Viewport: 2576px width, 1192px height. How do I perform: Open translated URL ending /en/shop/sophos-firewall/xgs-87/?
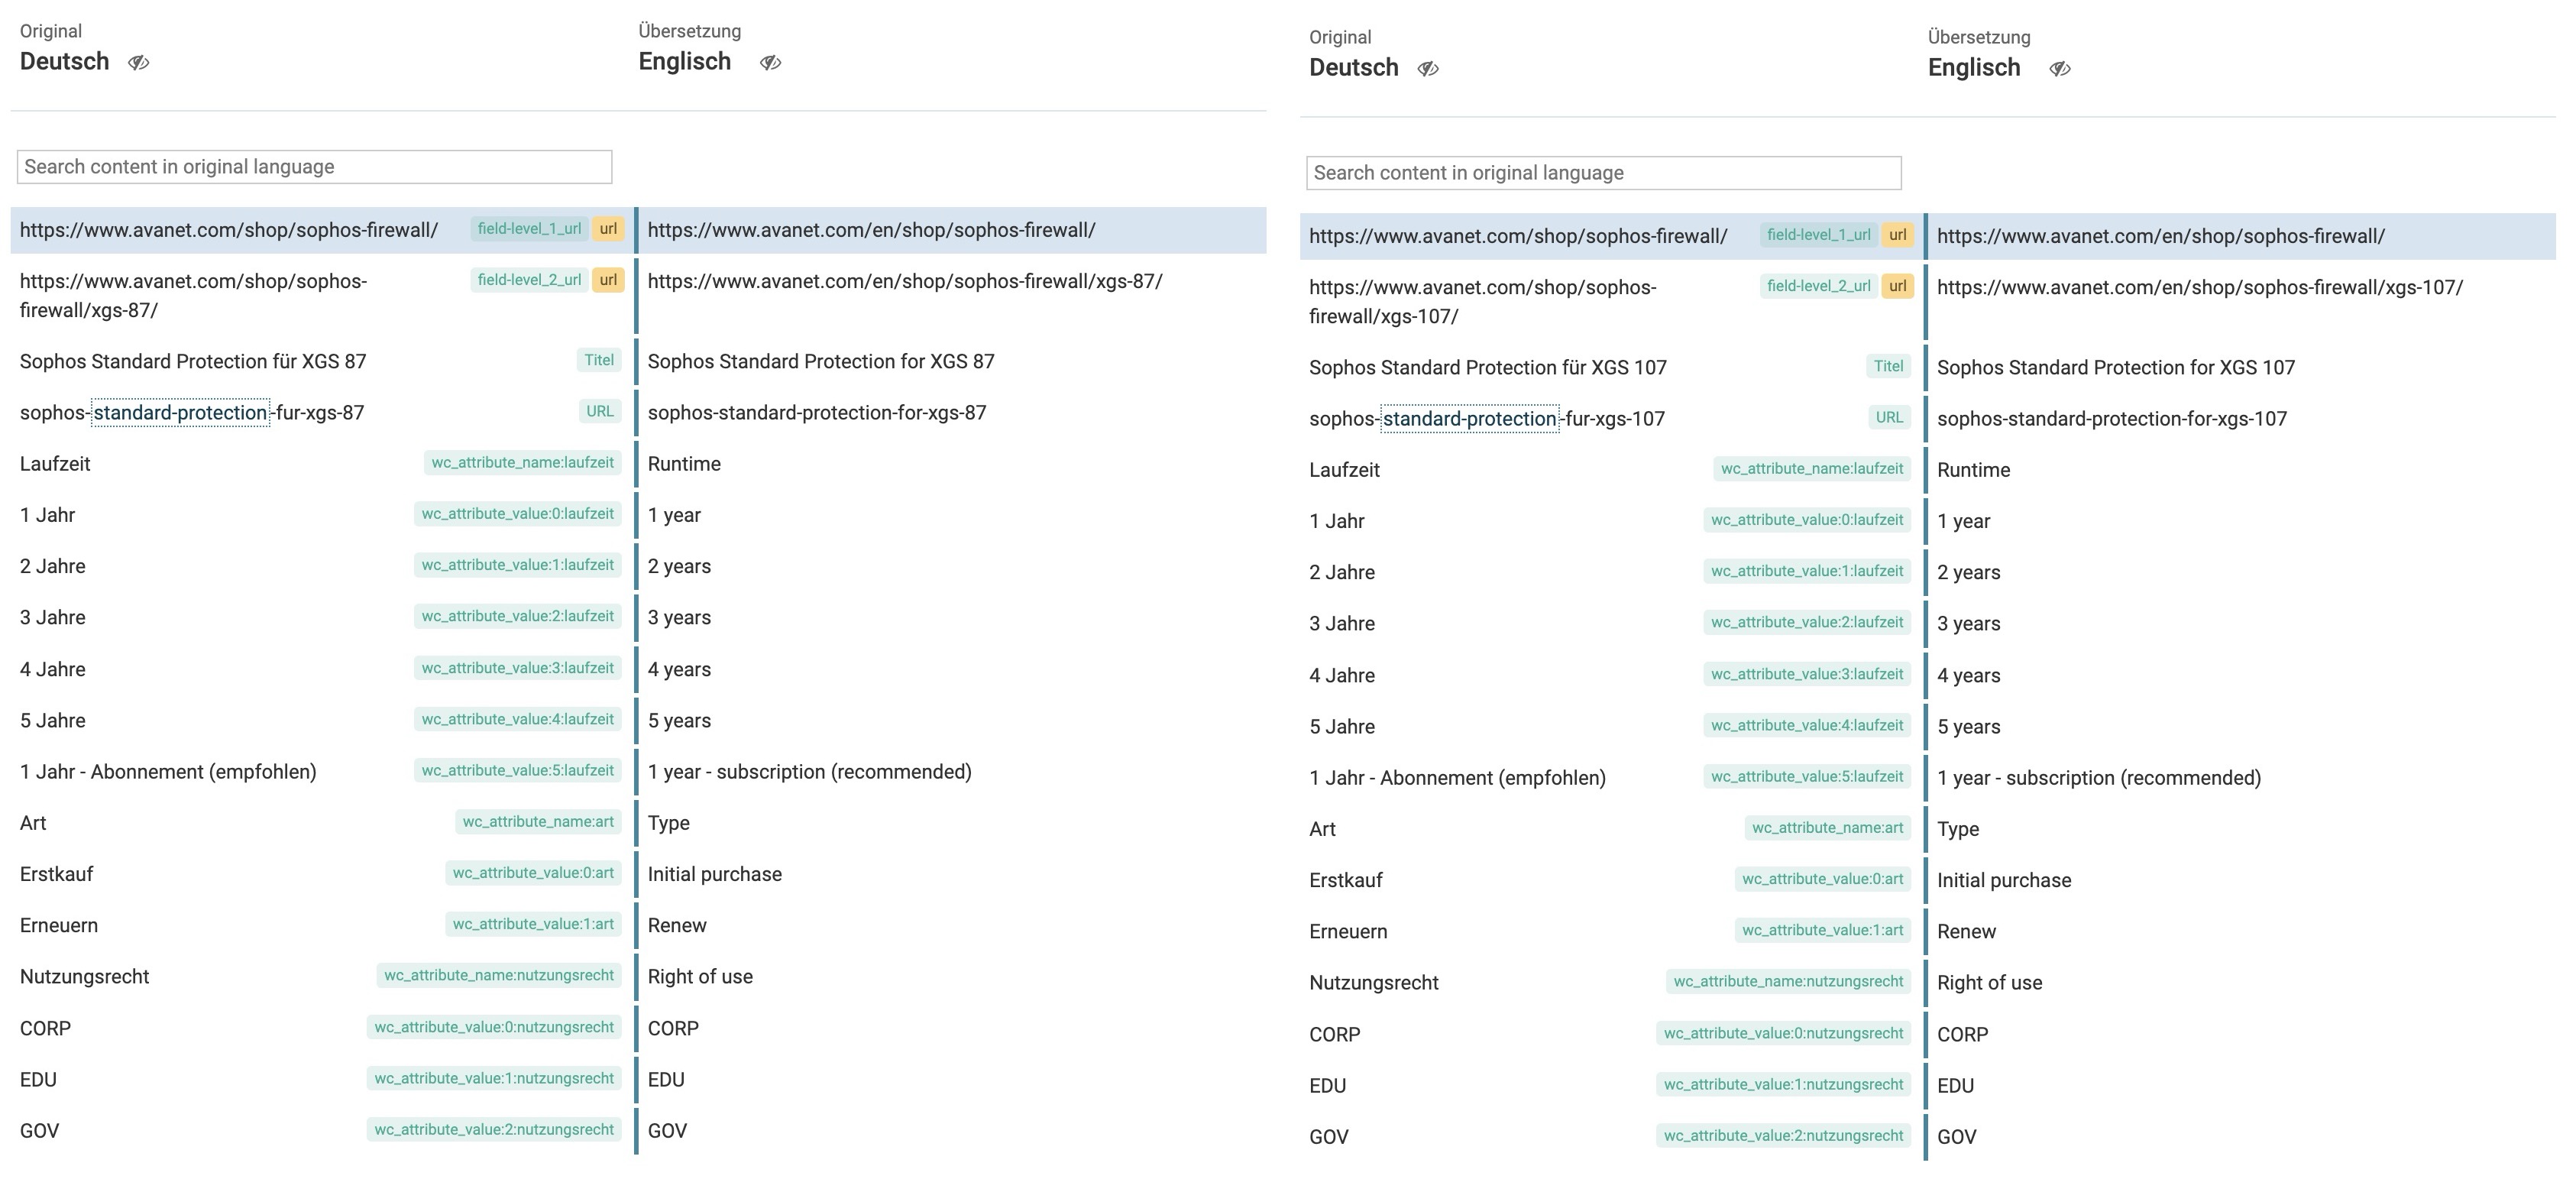point(905,281)
